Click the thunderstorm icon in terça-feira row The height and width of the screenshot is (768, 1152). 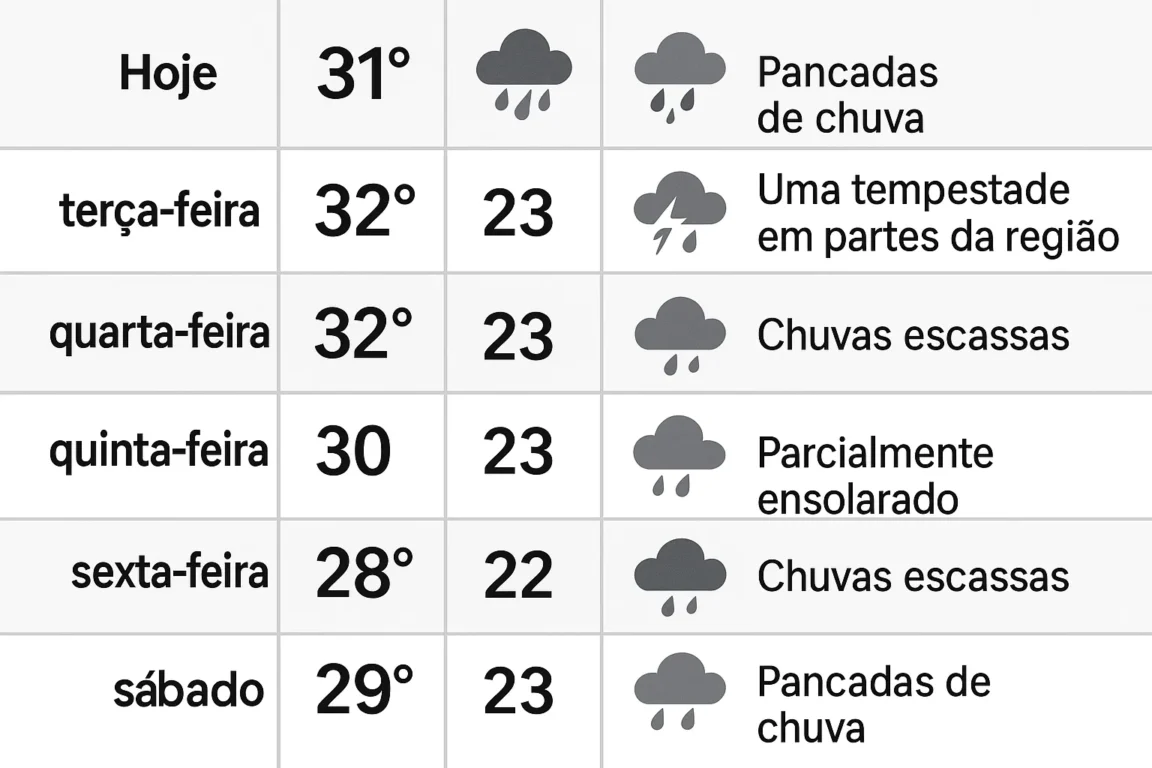(x=680, y=212)
